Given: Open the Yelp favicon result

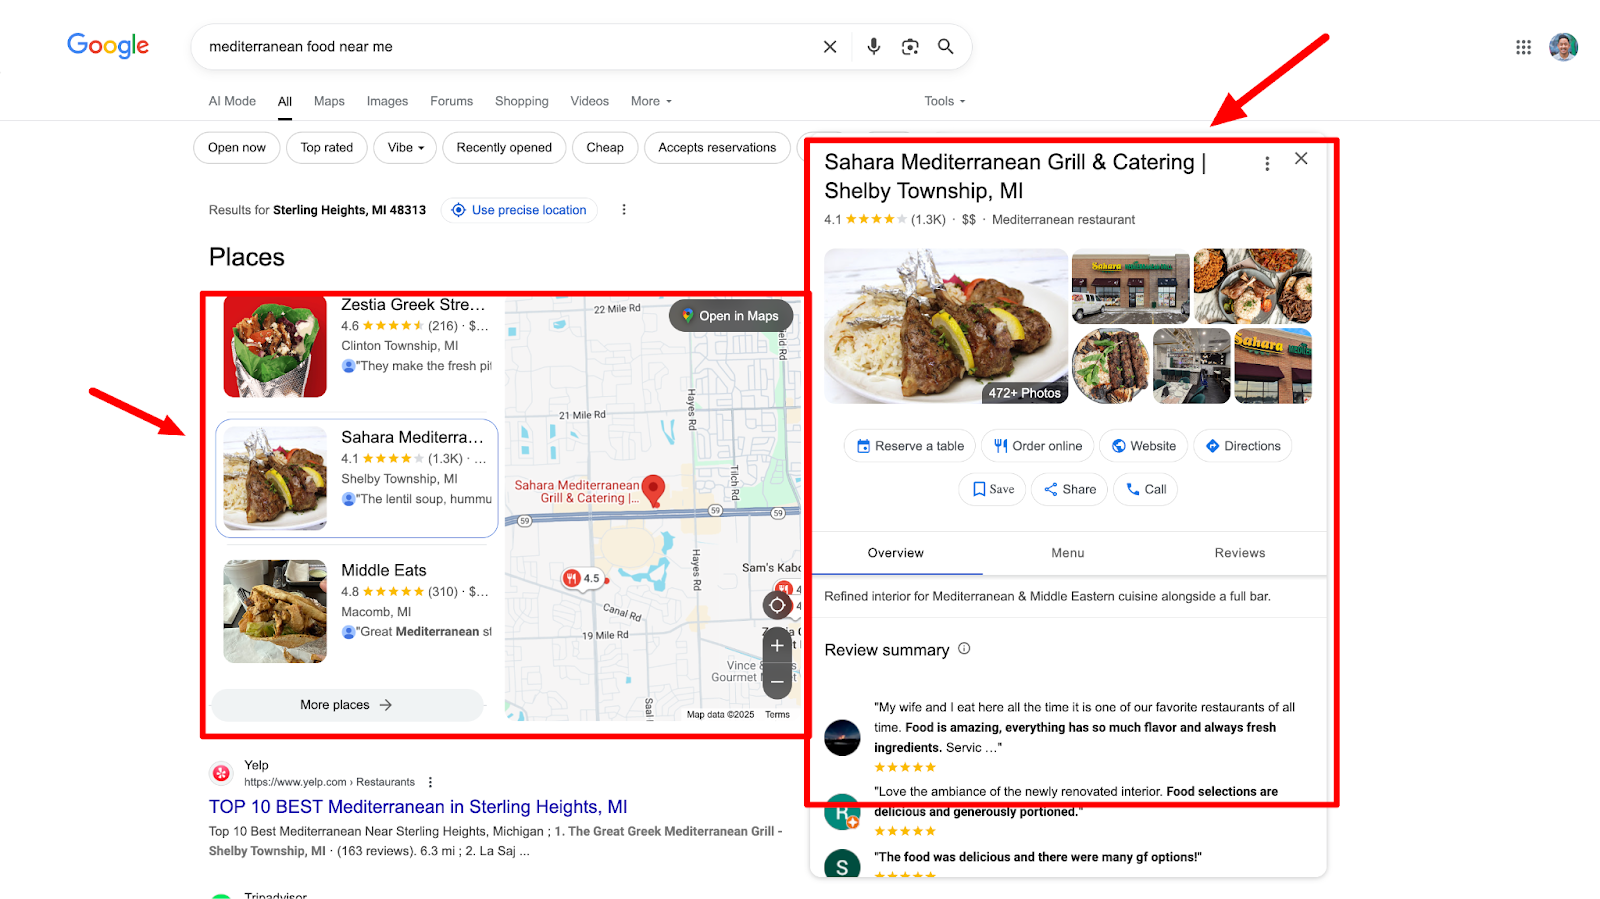Looking at the screenshot, I should click(x=221, y=773).
